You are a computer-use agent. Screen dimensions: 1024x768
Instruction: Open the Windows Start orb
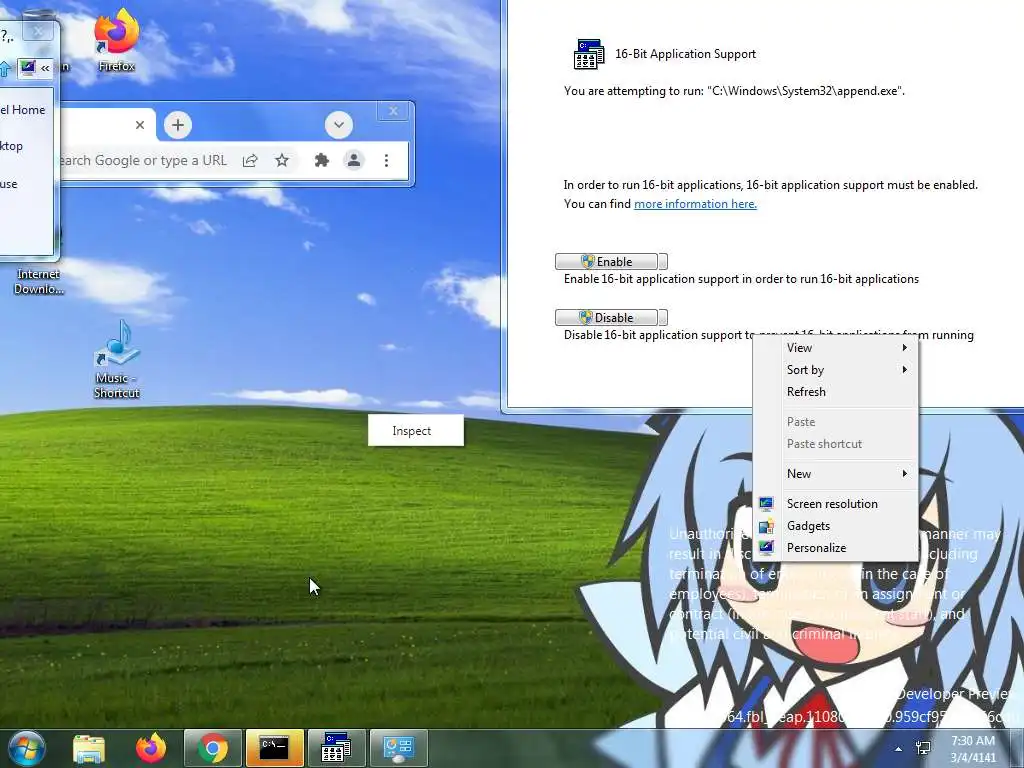click(x=26, y=748)
